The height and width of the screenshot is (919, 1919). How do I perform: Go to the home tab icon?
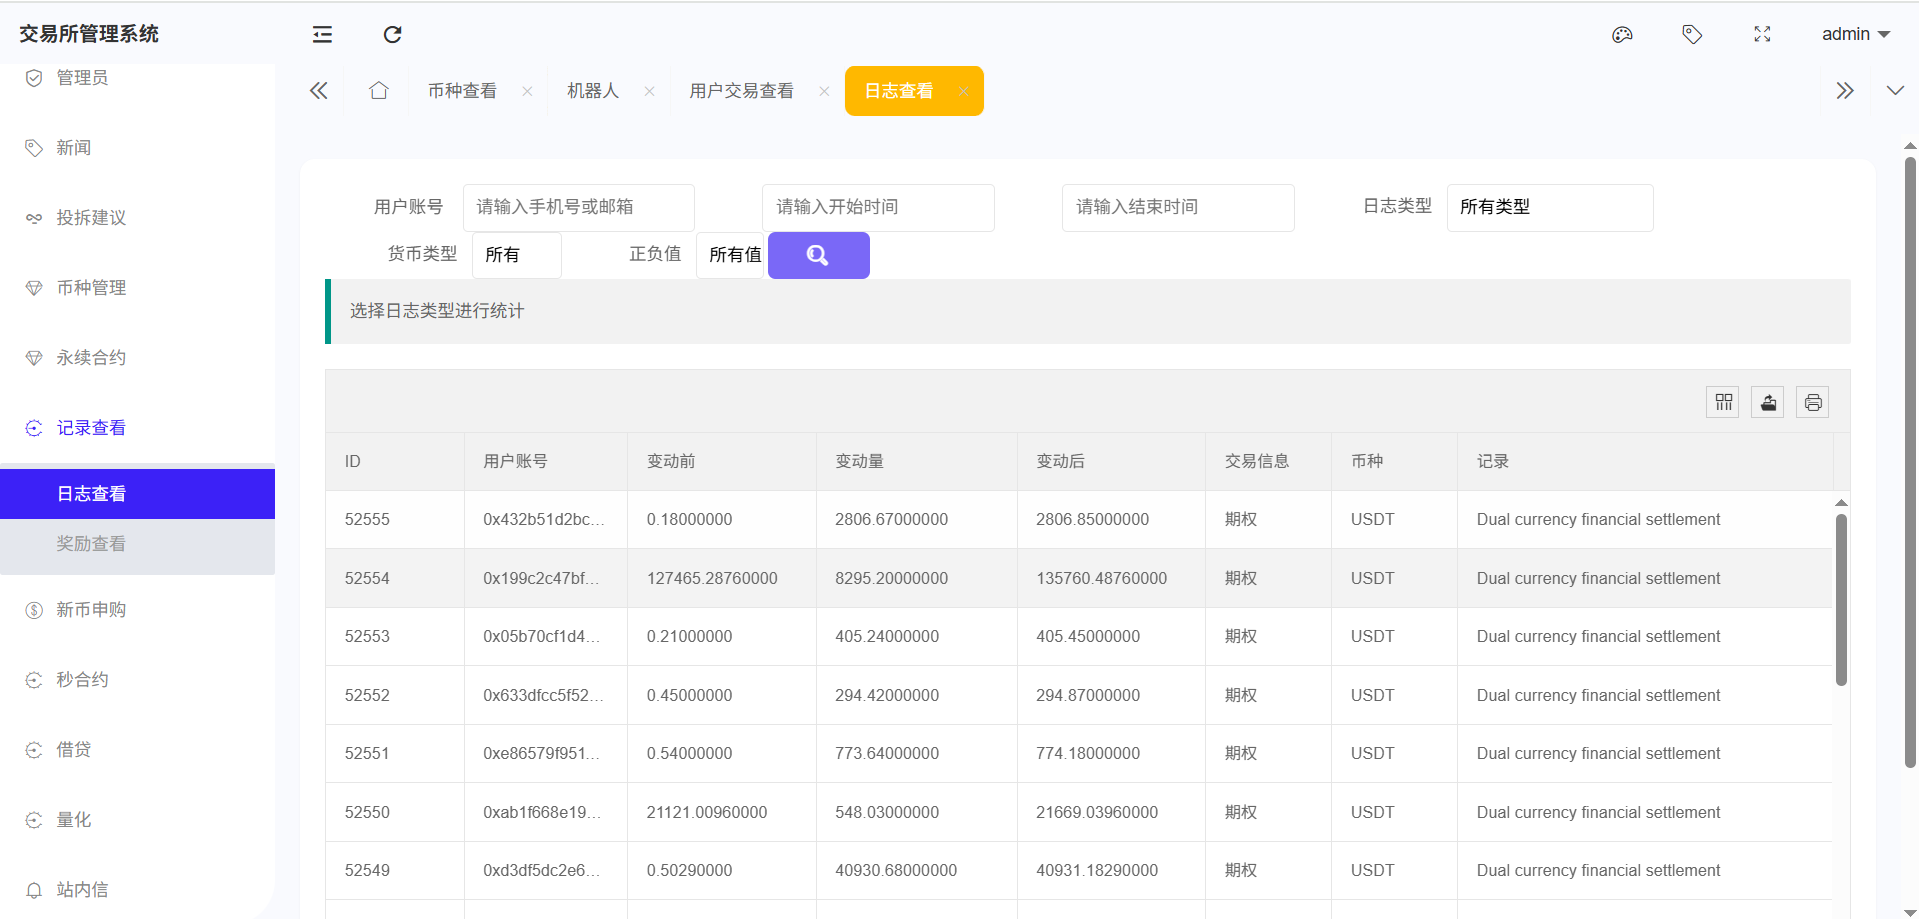point(378,91)
